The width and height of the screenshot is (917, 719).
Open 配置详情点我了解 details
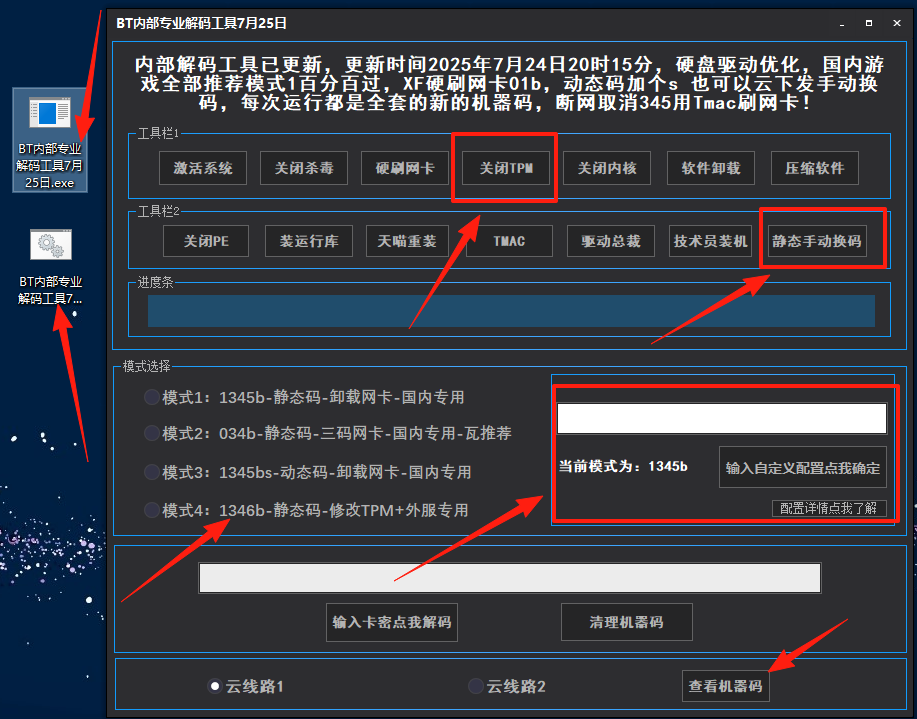[828, 508]
